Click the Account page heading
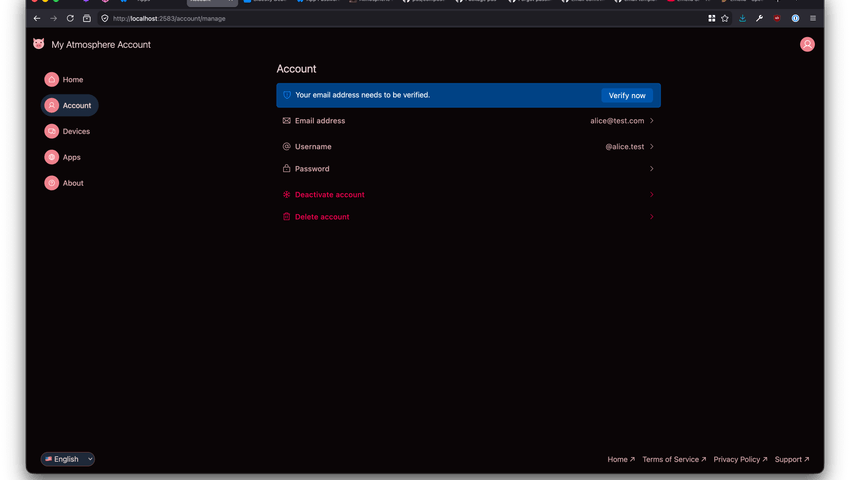The height and width of the screenshot is (480, 850). (296, 69)
